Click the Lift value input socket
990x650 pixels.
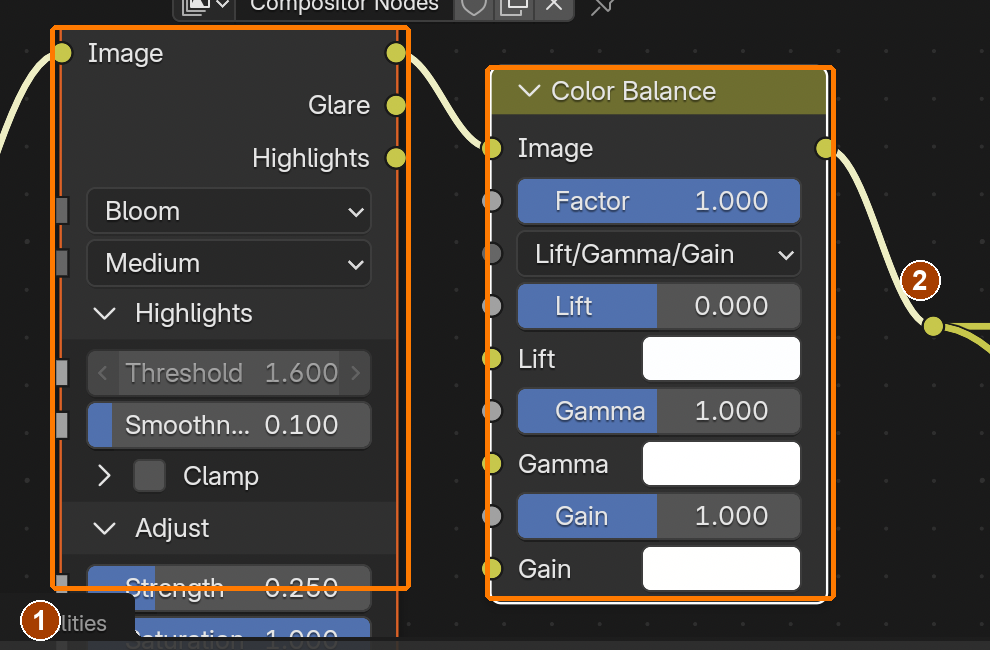point(492,306)
